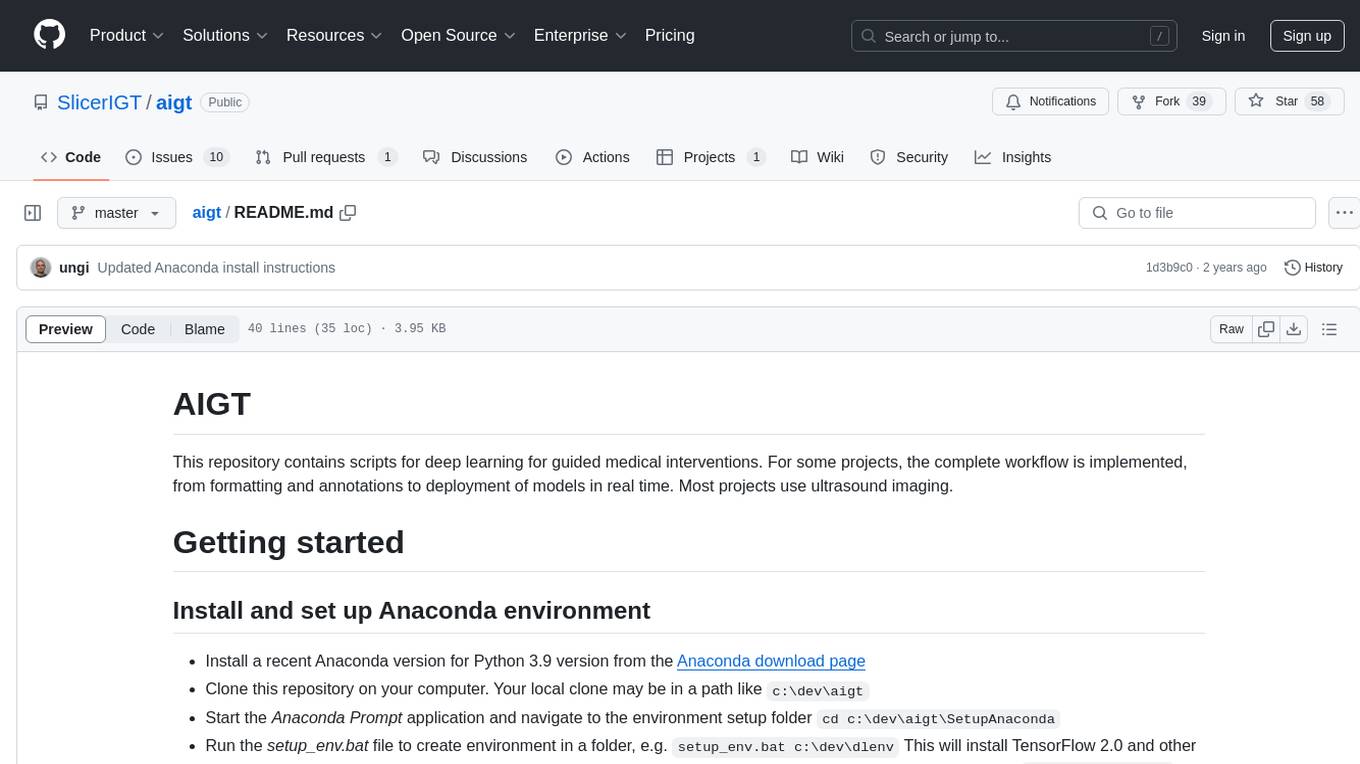The height and width of the screenshot is (764, 1360).
Task: Open the Updated Anaconda install instructions commit
Action: [x=216, y=268]
